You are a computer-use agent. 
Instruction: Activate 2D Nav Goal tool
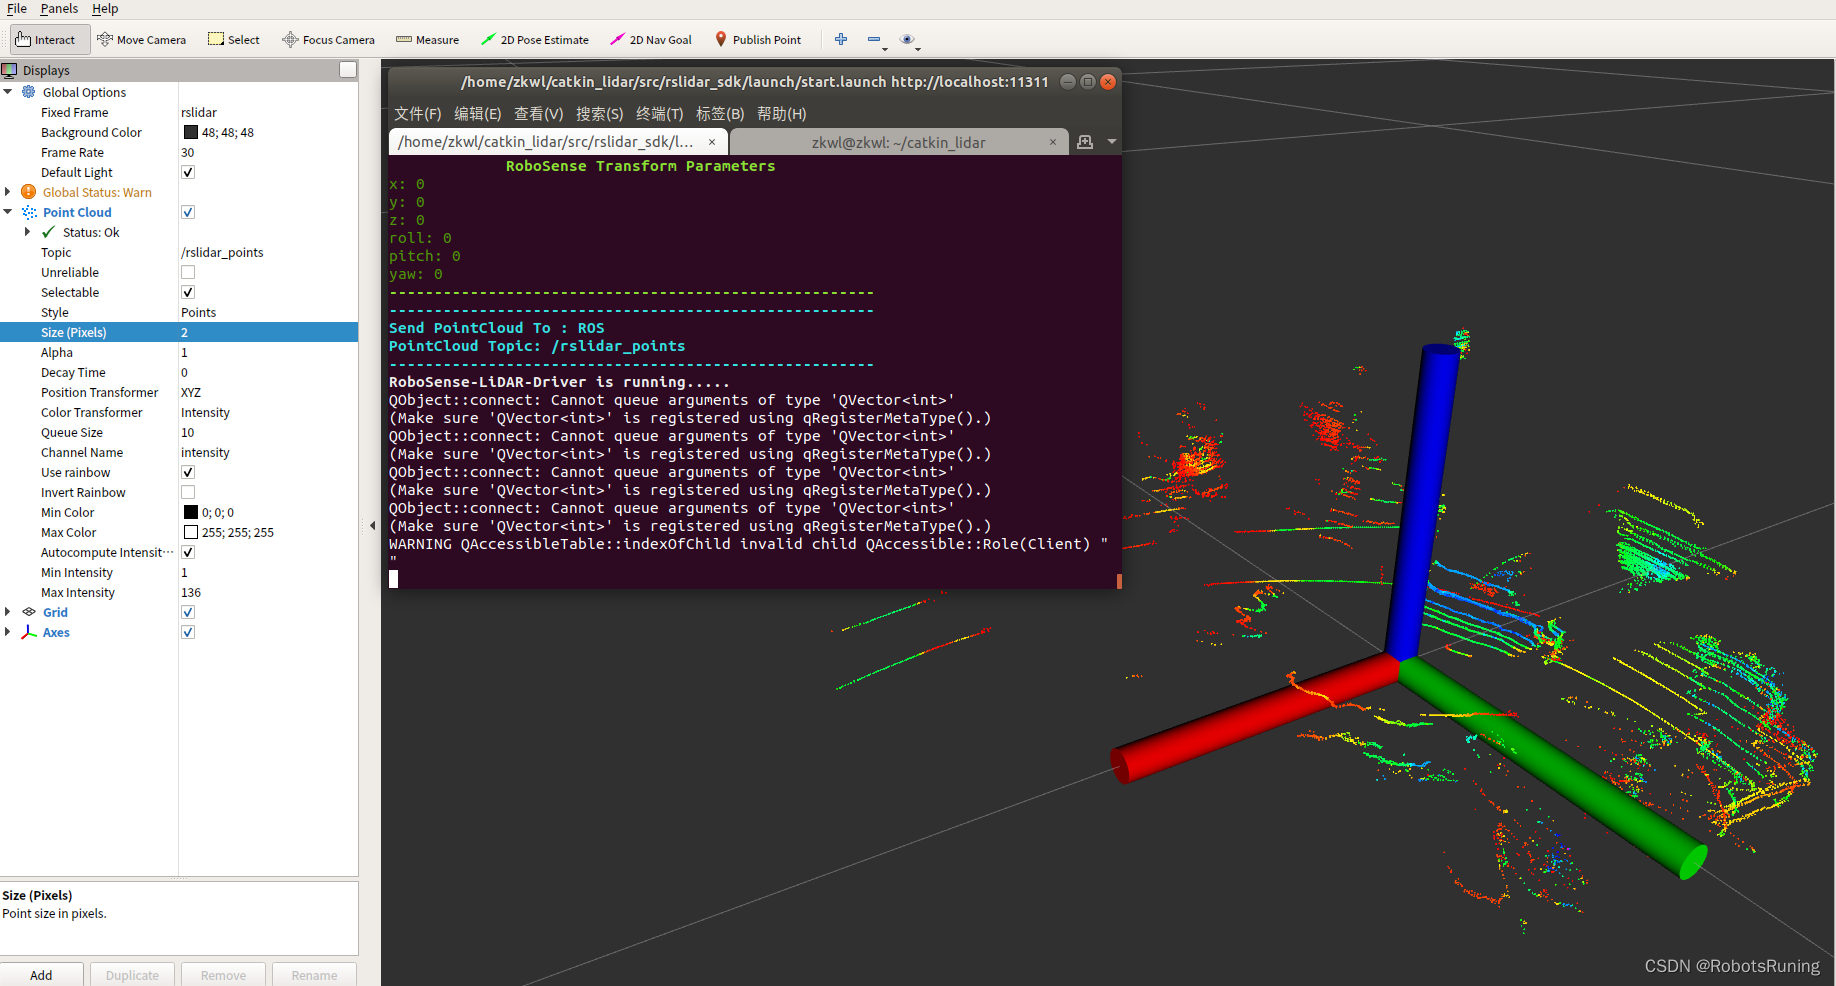coord(650,40)
